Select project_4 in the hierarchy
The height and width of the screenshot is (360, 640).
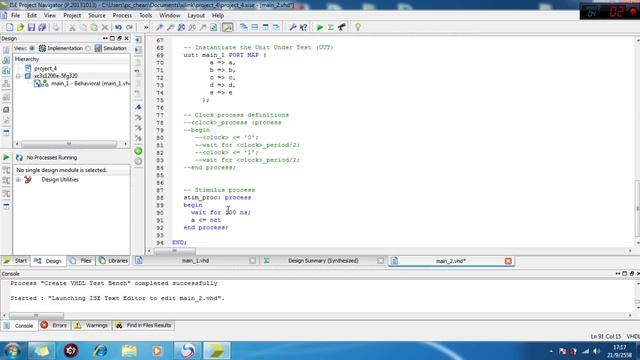(45, 68)
